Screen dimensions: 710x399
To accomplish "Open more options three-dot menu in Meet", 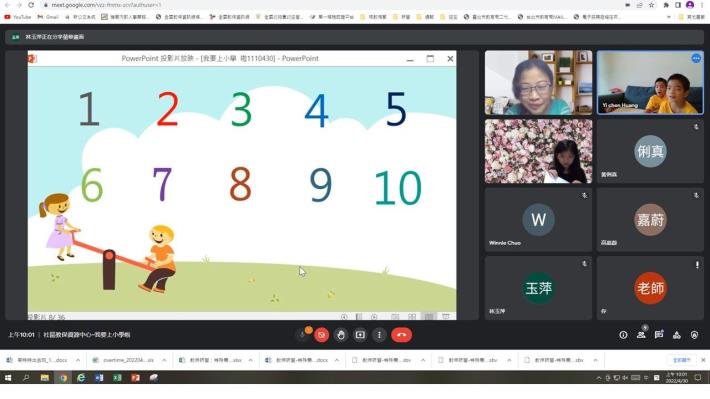I will click(x=379, y=335).
